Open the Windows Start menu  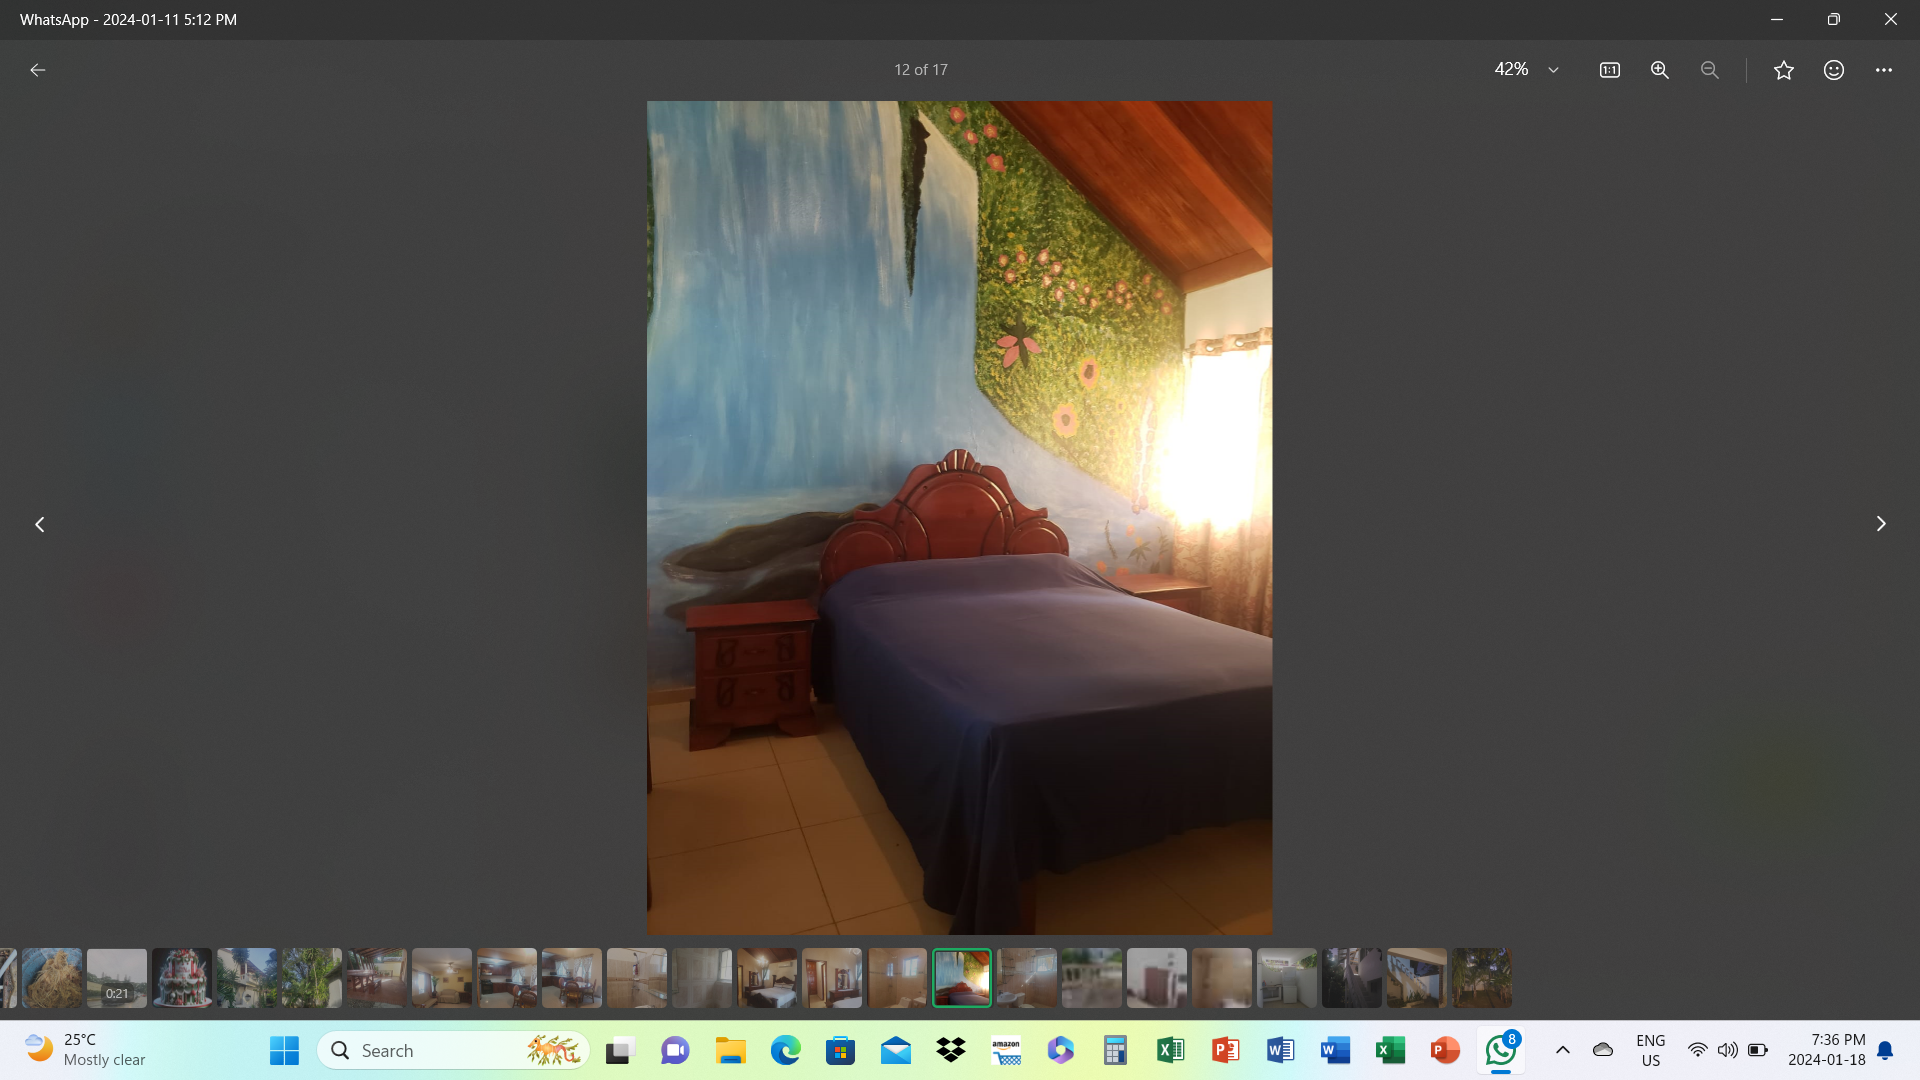coord(285,1050)
